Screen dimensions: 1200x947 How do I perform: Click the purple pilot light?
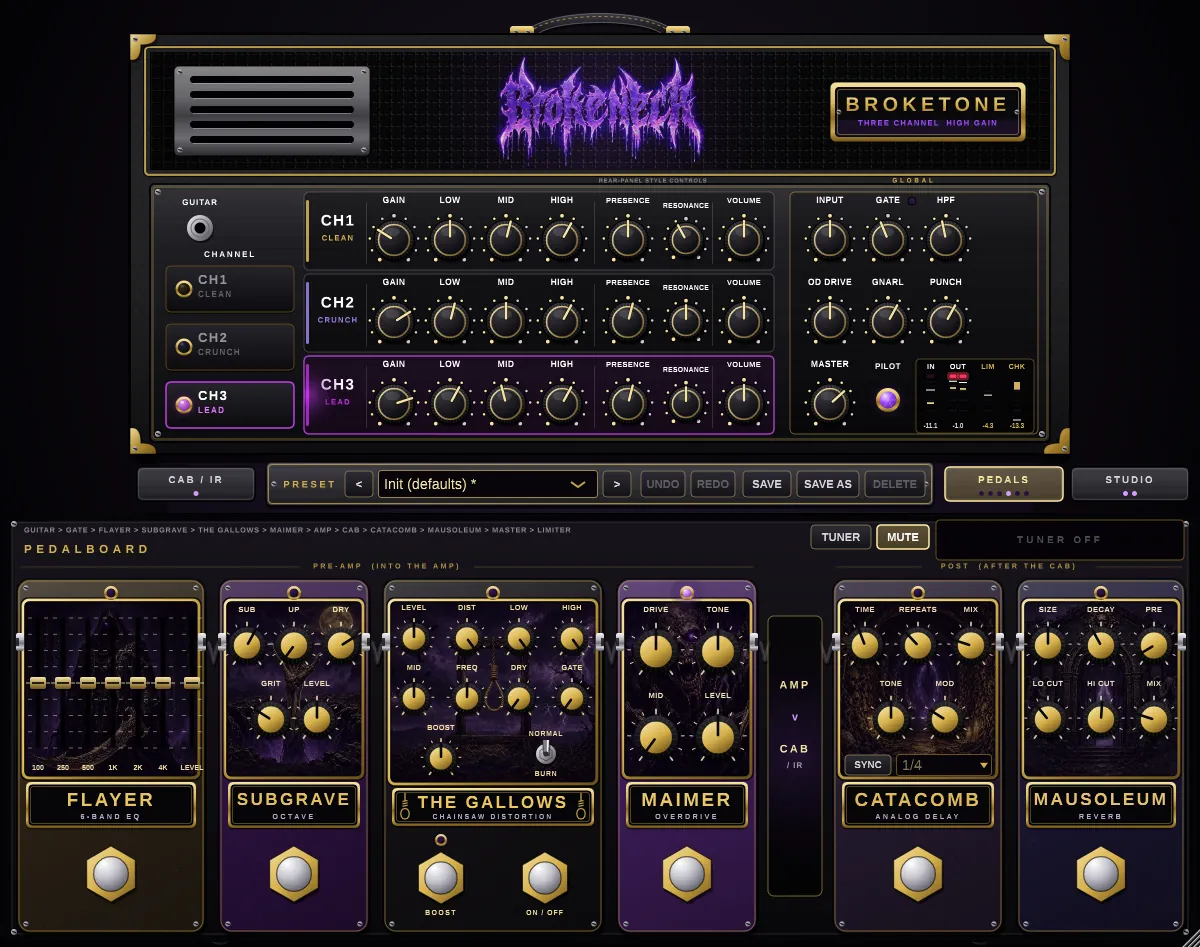887,400
